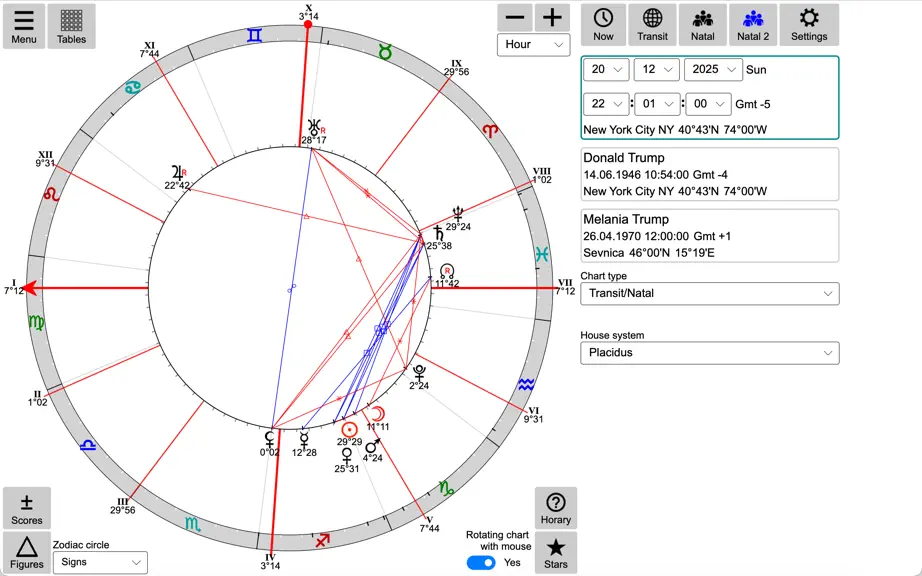Select the Melania Trump natal data card

coord(710,236)
